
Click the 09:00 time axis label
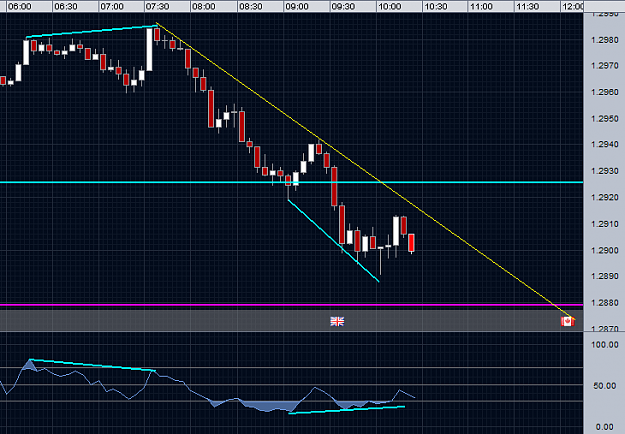(x=297, y=7)
